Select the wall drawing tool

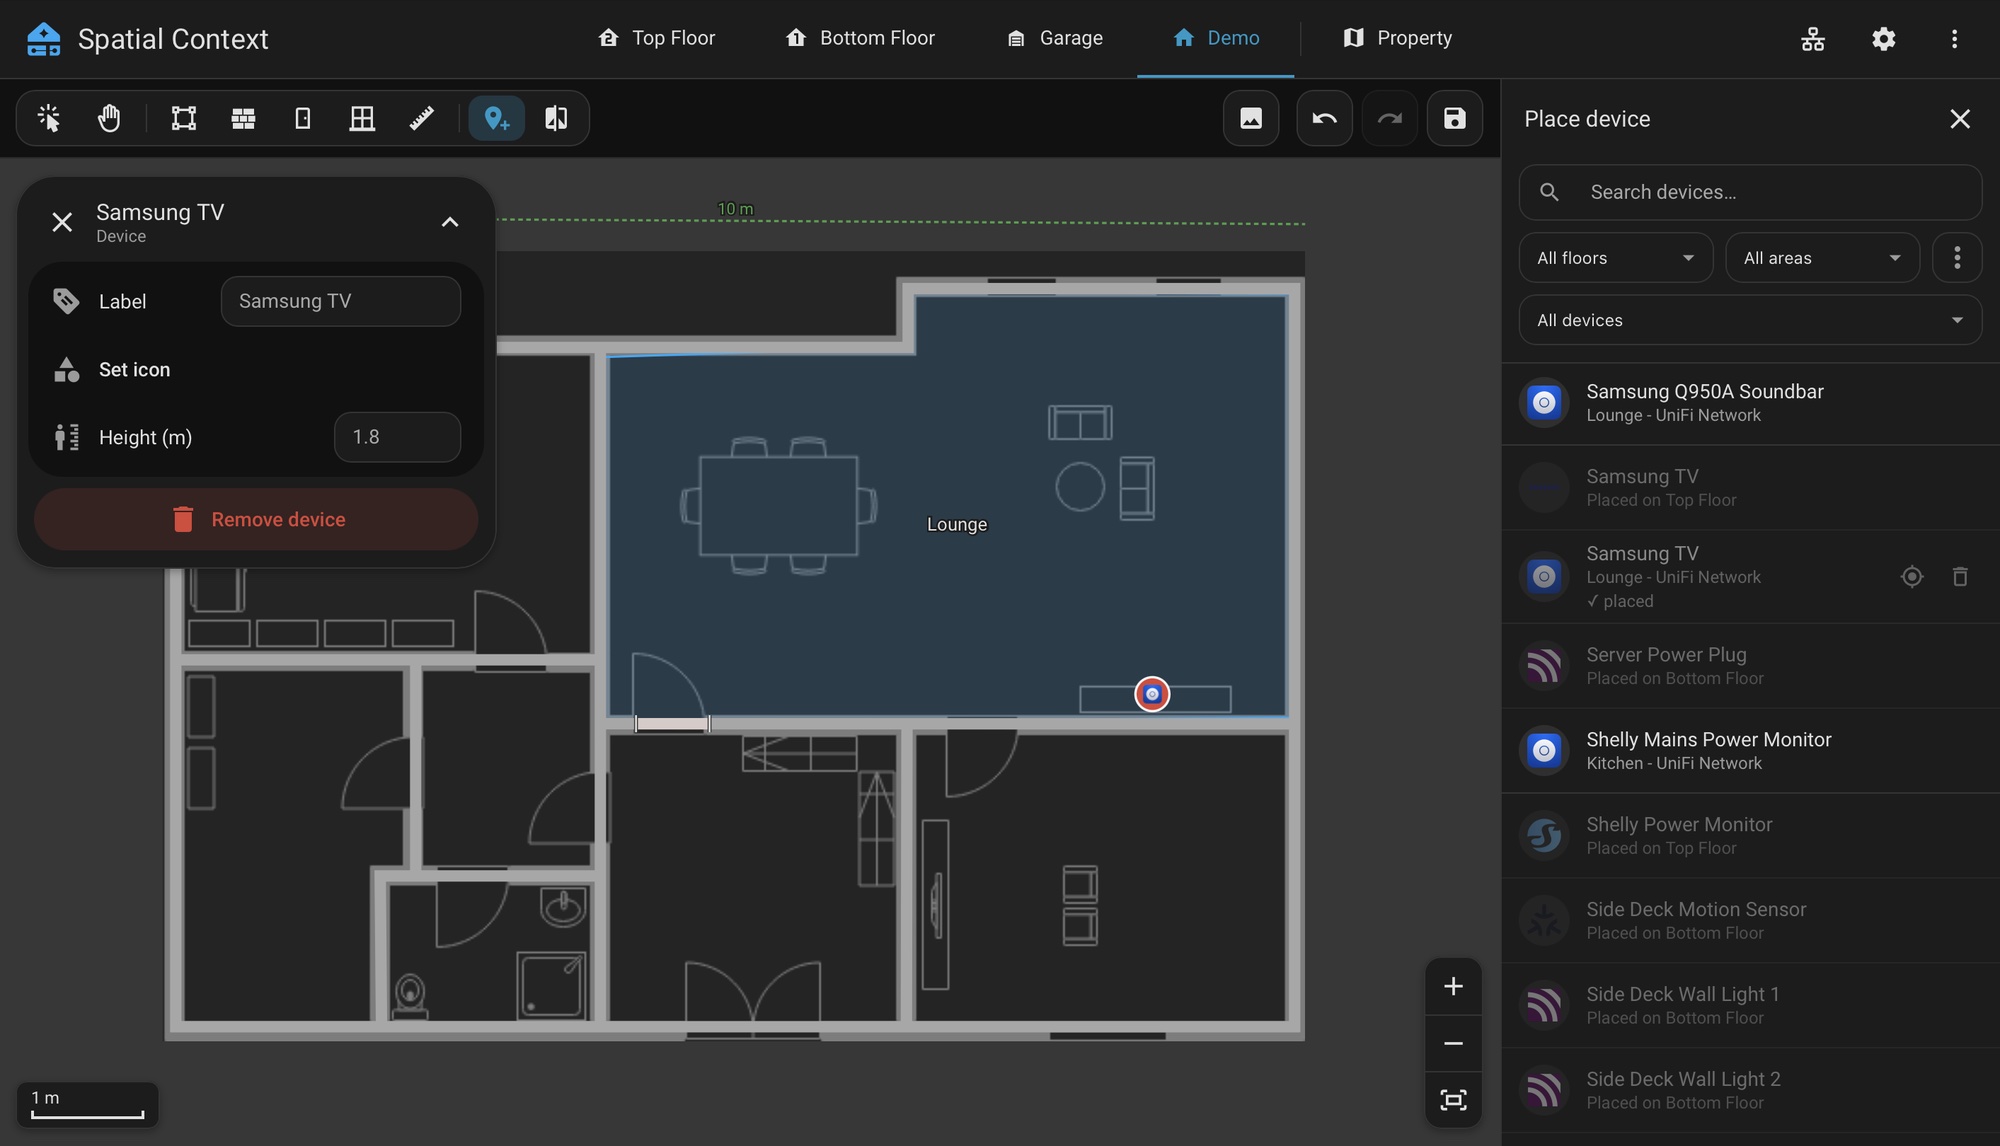pyautogui.click(x=243, y=118)
